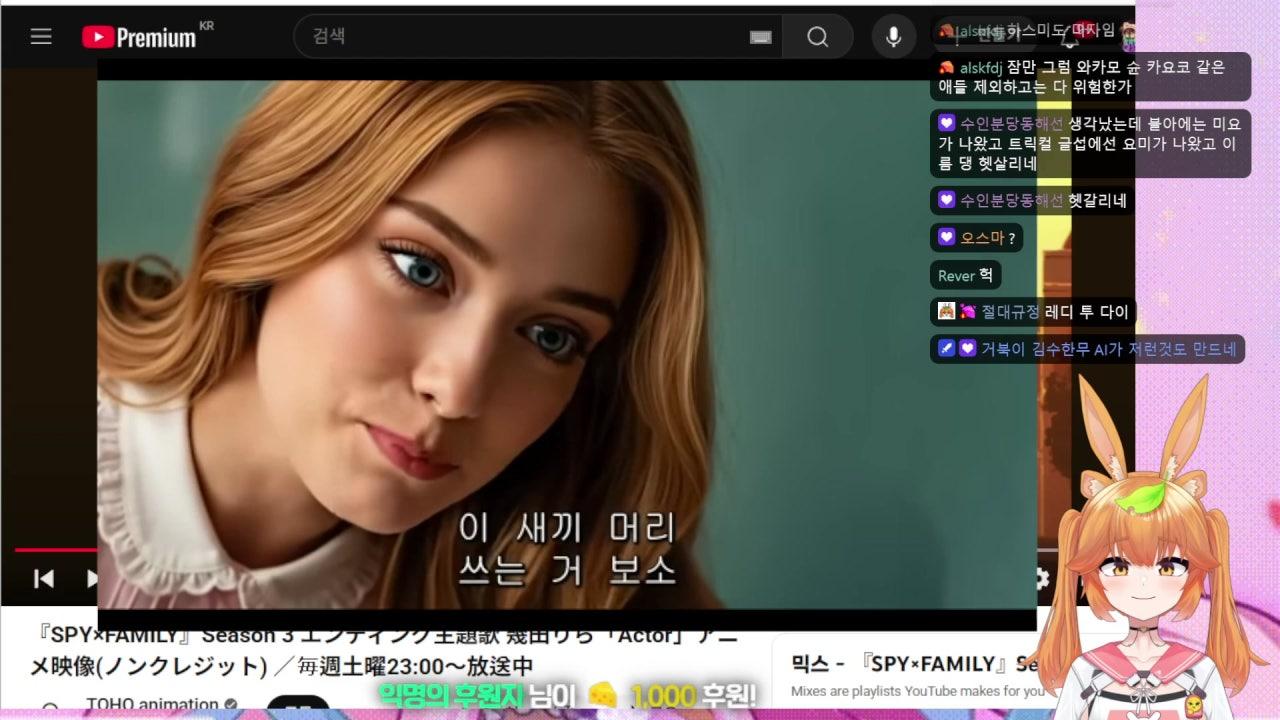The width and height of the screenshot is (1280, 720).
Task: Click the 익명의 후원자 donation banner
Action: (x=566, y=695)
